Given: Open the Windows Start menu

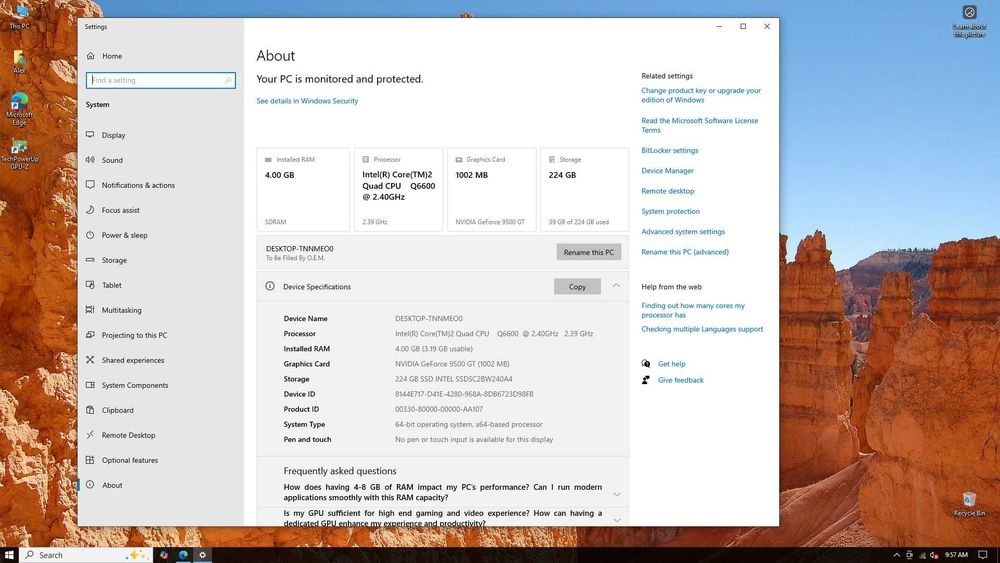Looking at the screenshot, I should (9, 555).
